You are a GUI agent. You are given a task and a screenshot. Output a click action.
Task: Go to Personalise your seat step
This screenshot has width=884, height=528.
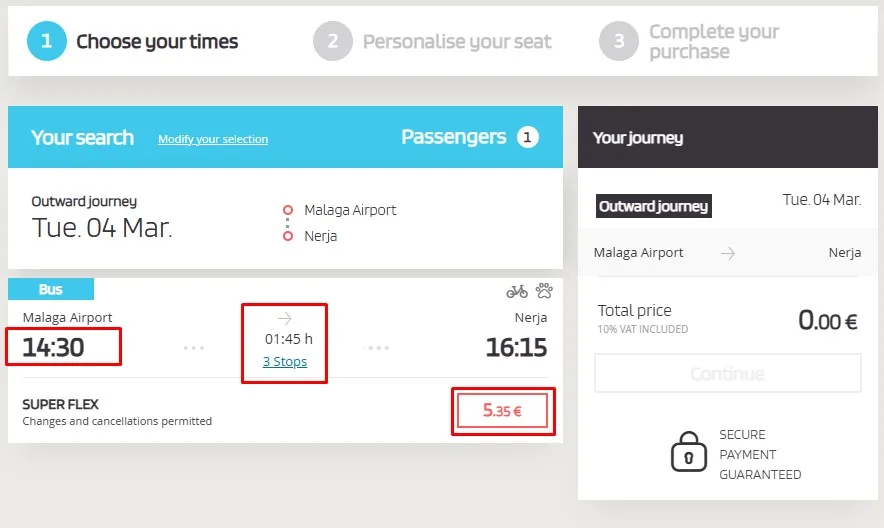coord(457,41)
